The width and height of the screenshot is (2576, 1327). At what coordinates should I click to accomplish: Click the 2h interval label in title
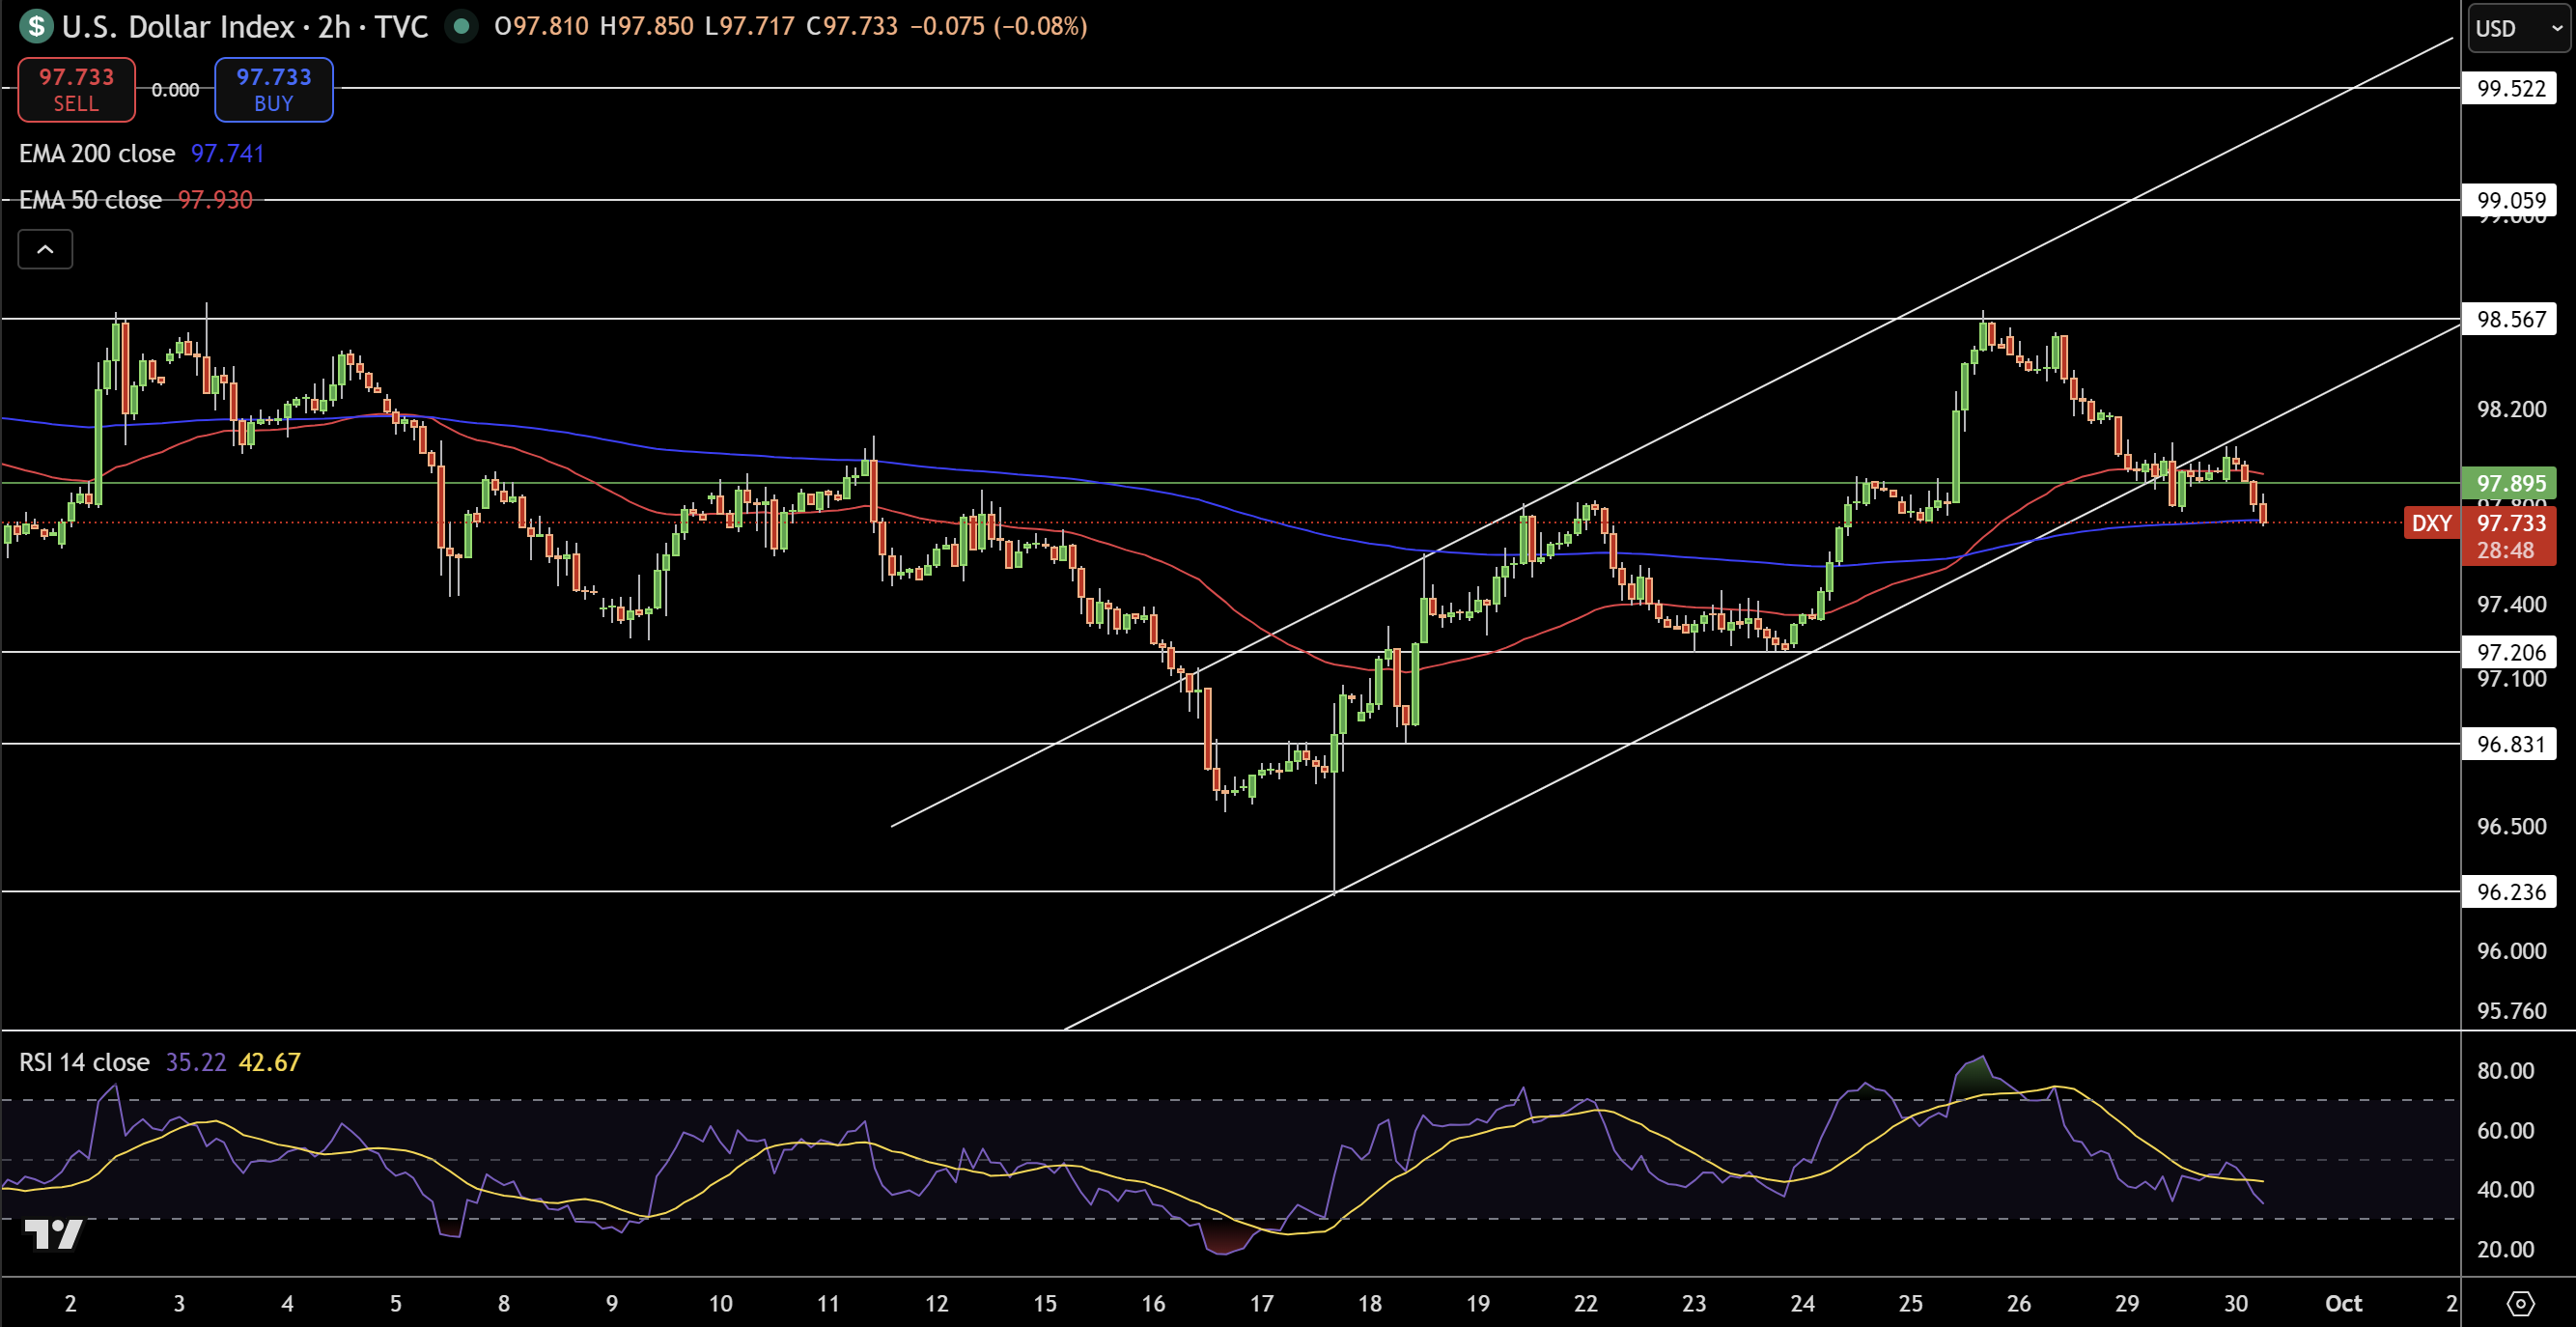[334, 26]
